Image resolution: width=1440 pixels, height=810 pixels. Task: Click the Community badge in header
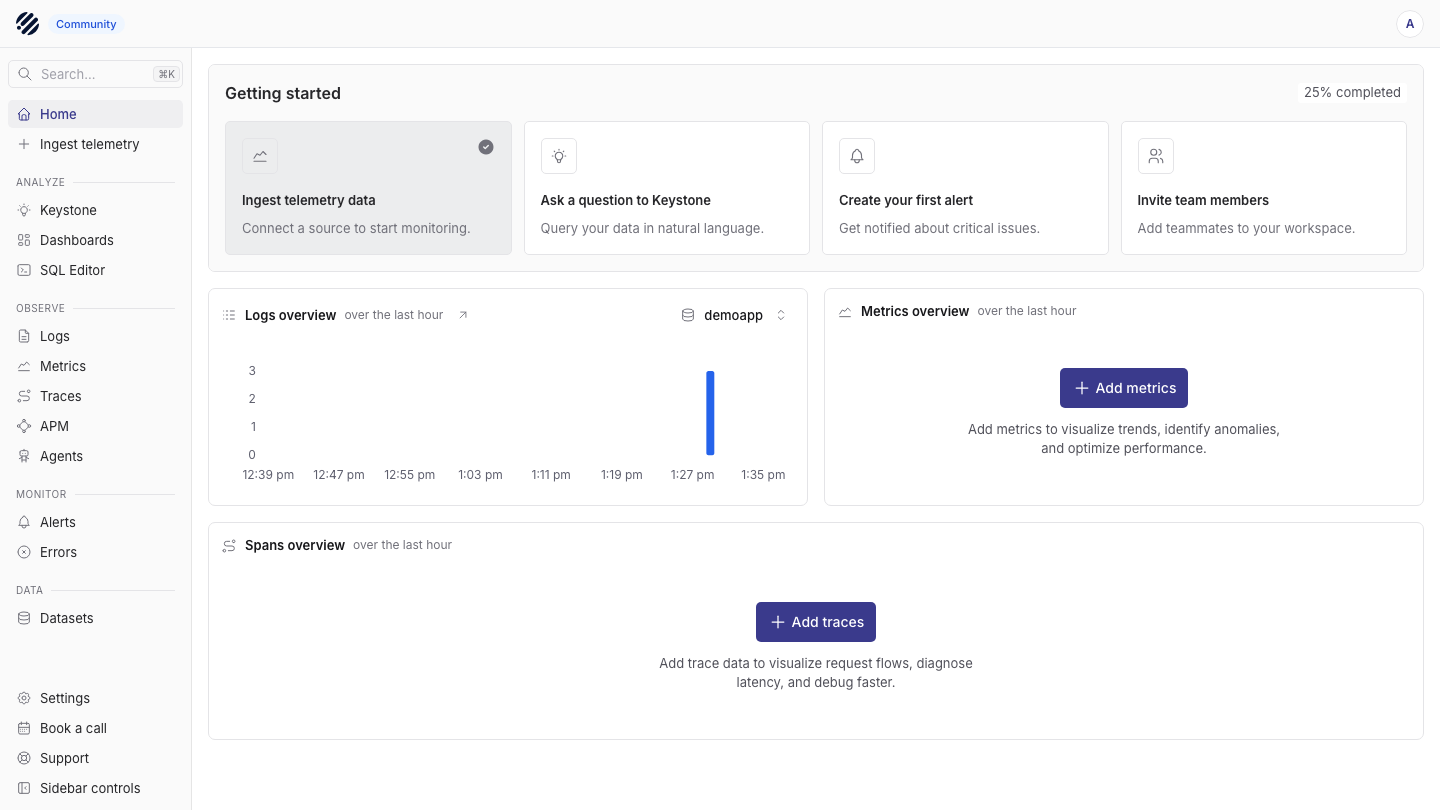(86, 24)
